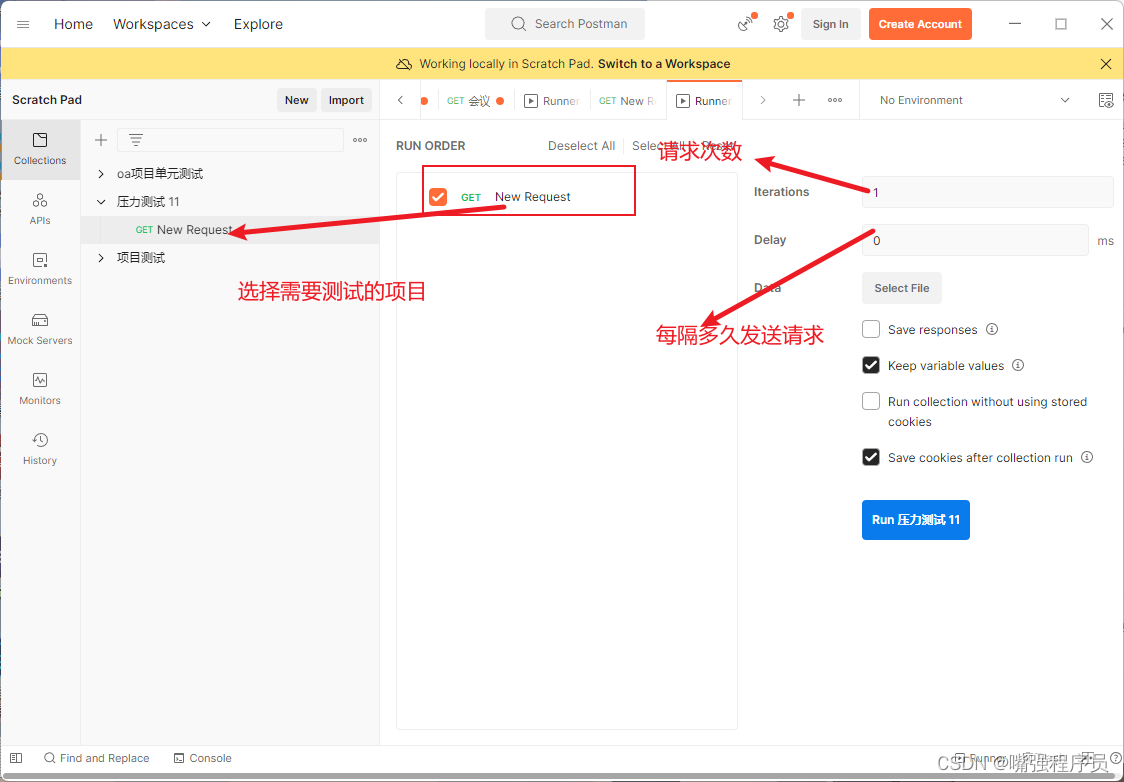The height and width of the screenshot is (782, 1124).
Task: Click the Import button
Action: click(x=346, y=100)
